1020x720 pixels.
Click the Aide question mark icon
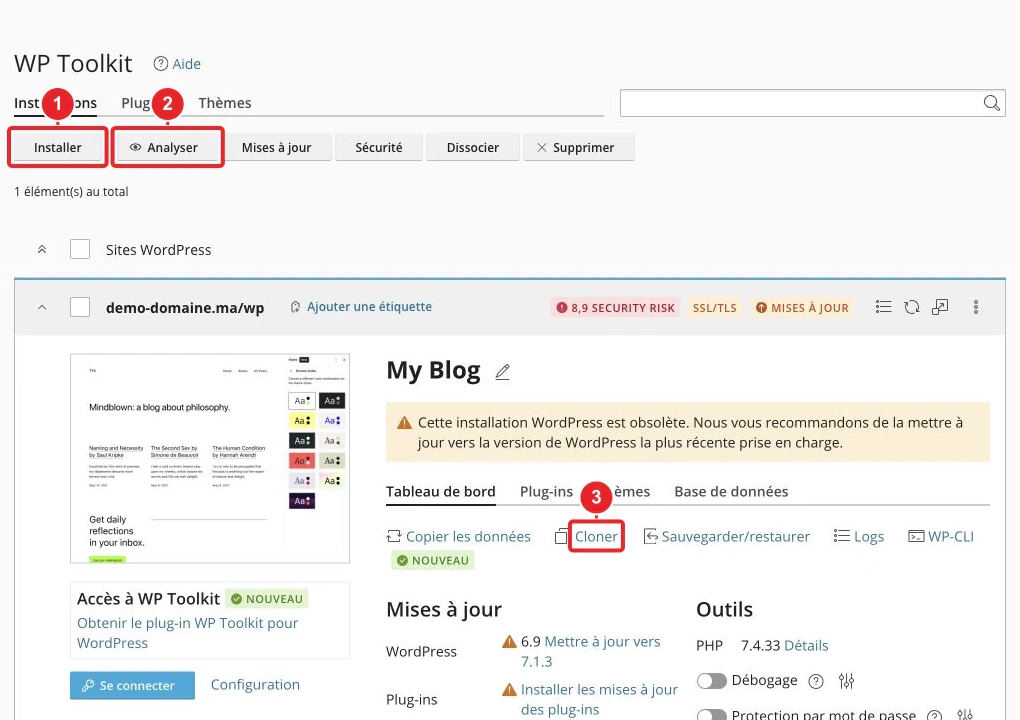[x=161, y=64]
